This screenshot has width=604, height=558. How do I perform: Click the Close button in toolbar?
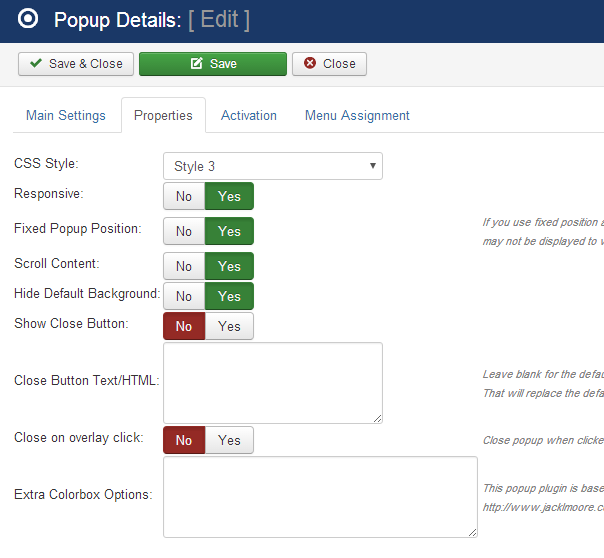(x=329, y=64)
